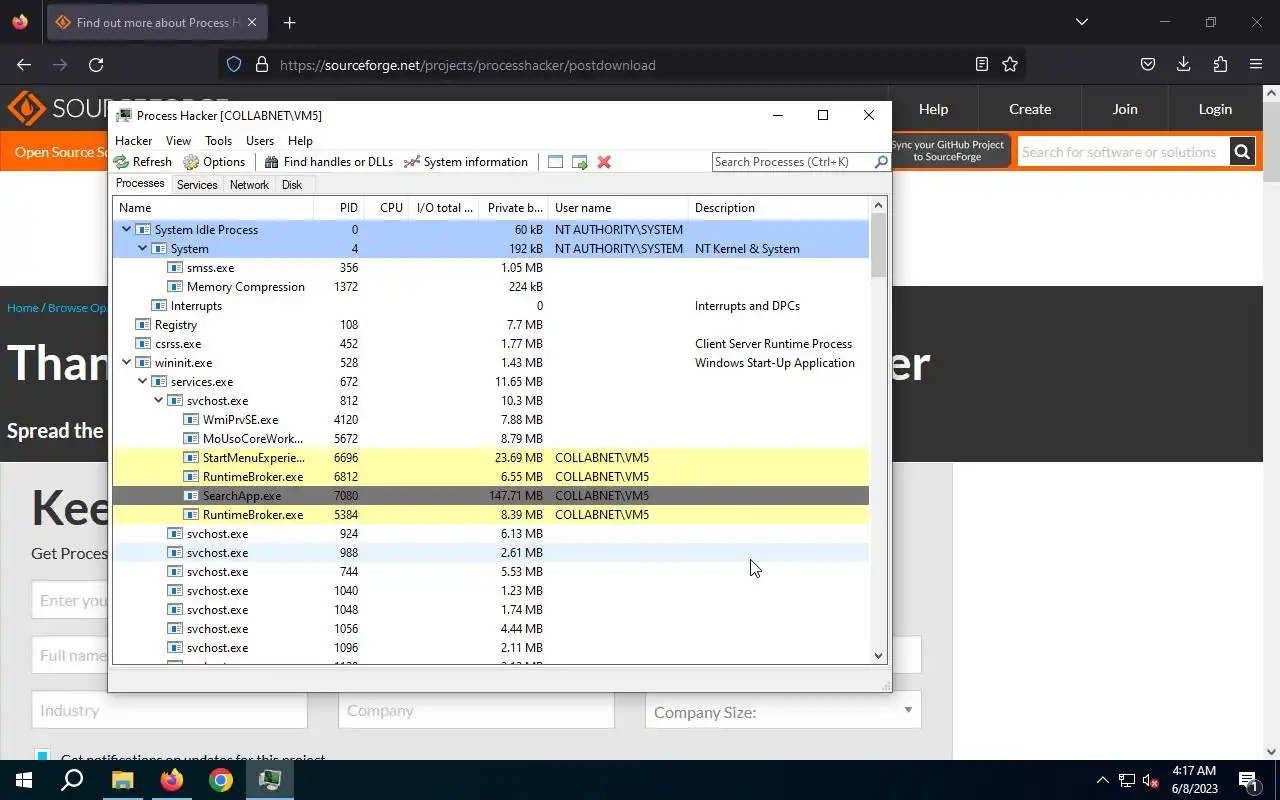Select the SearchApp.exe process
This screenshot has width=1280, height=800.
tap(490, 496)
